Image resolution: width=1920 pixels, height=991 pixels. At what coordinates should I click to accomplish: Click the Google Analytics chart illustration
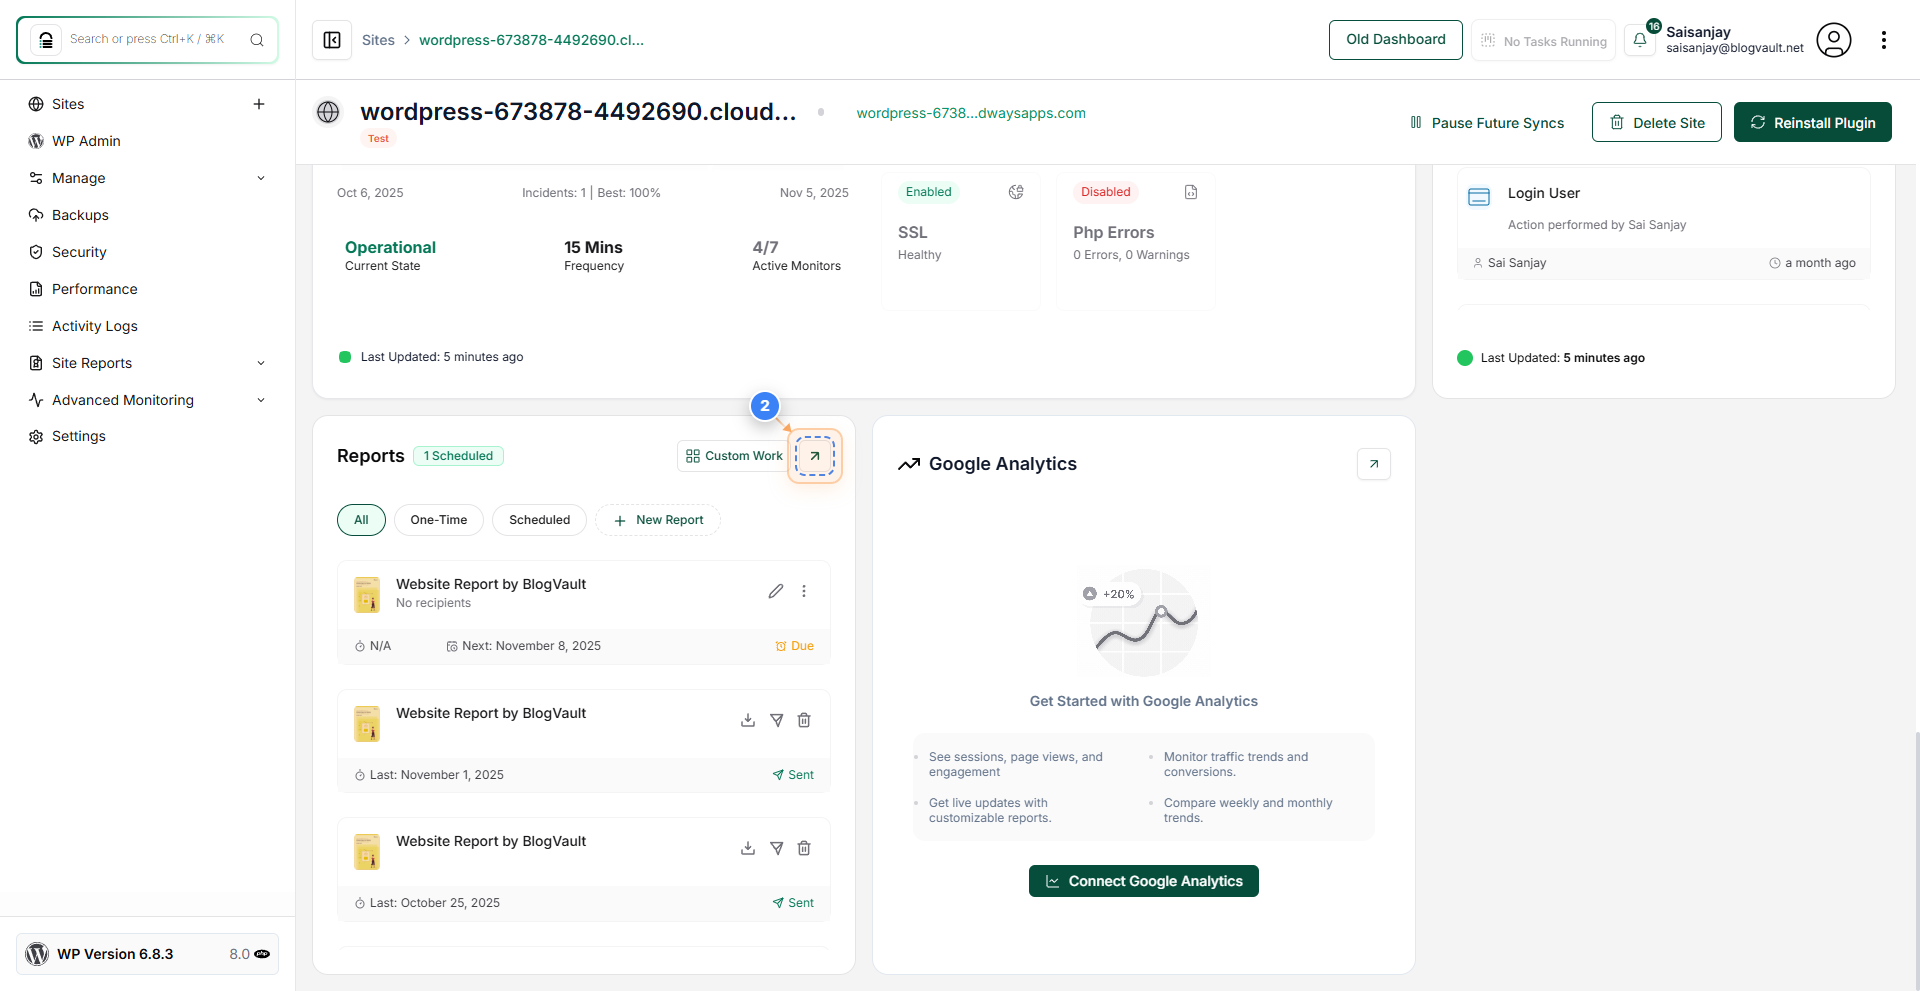tap(1144, 622)
